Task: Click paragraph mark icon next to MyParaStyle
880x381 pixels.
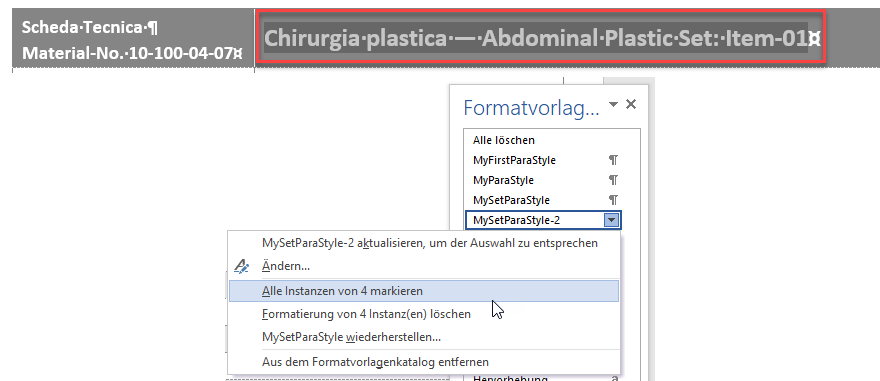Action: (613, 180)
